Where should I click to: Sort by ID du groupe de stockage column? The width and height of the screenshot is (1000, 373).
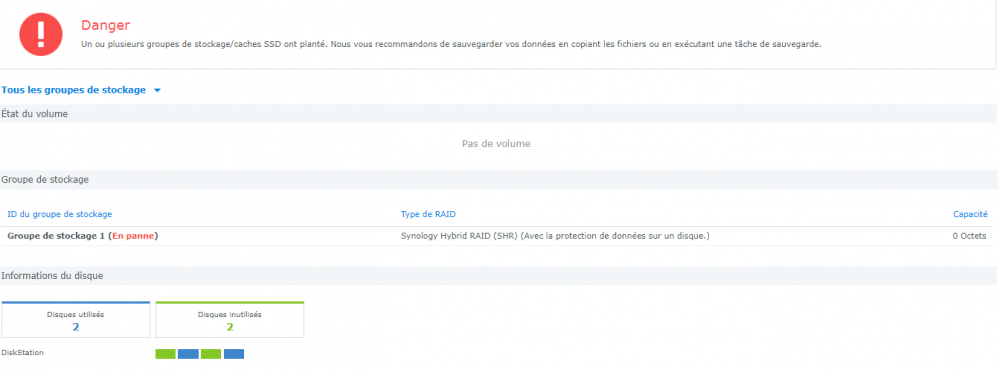(x=59, y=214)
